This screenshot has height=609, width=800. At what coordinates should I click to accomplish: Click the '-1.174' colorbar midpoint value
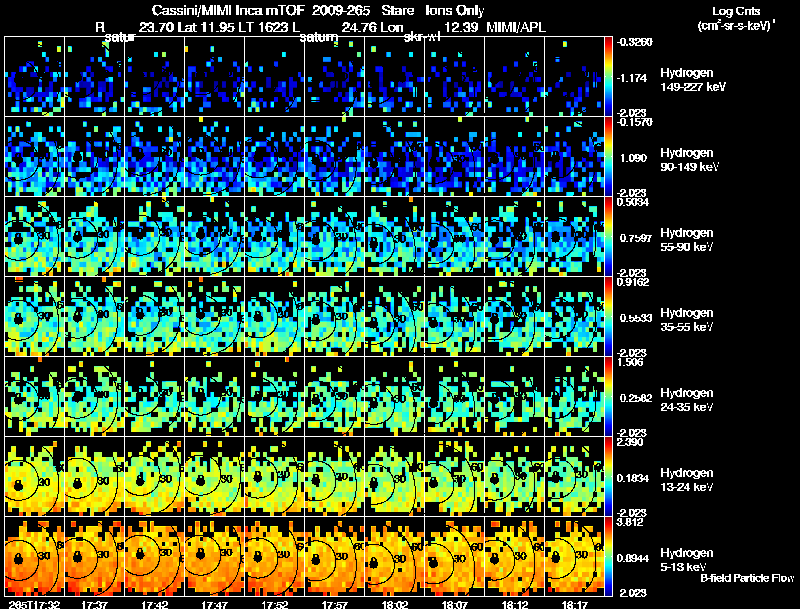(632, 78)
